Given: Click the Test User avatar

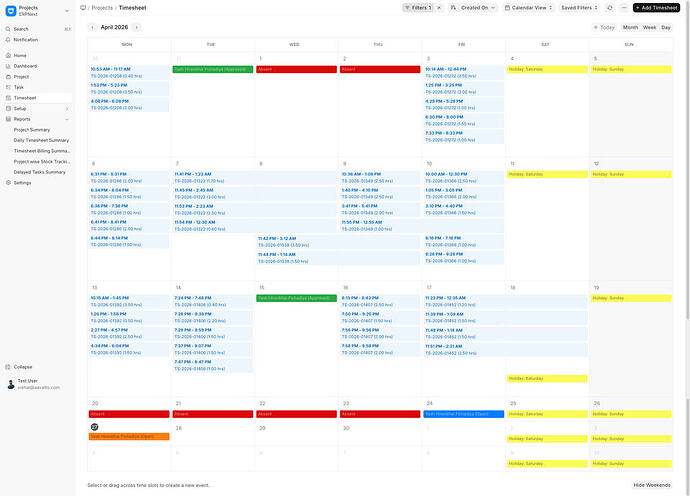Looking at the screenshot, I should pos(11,384).
